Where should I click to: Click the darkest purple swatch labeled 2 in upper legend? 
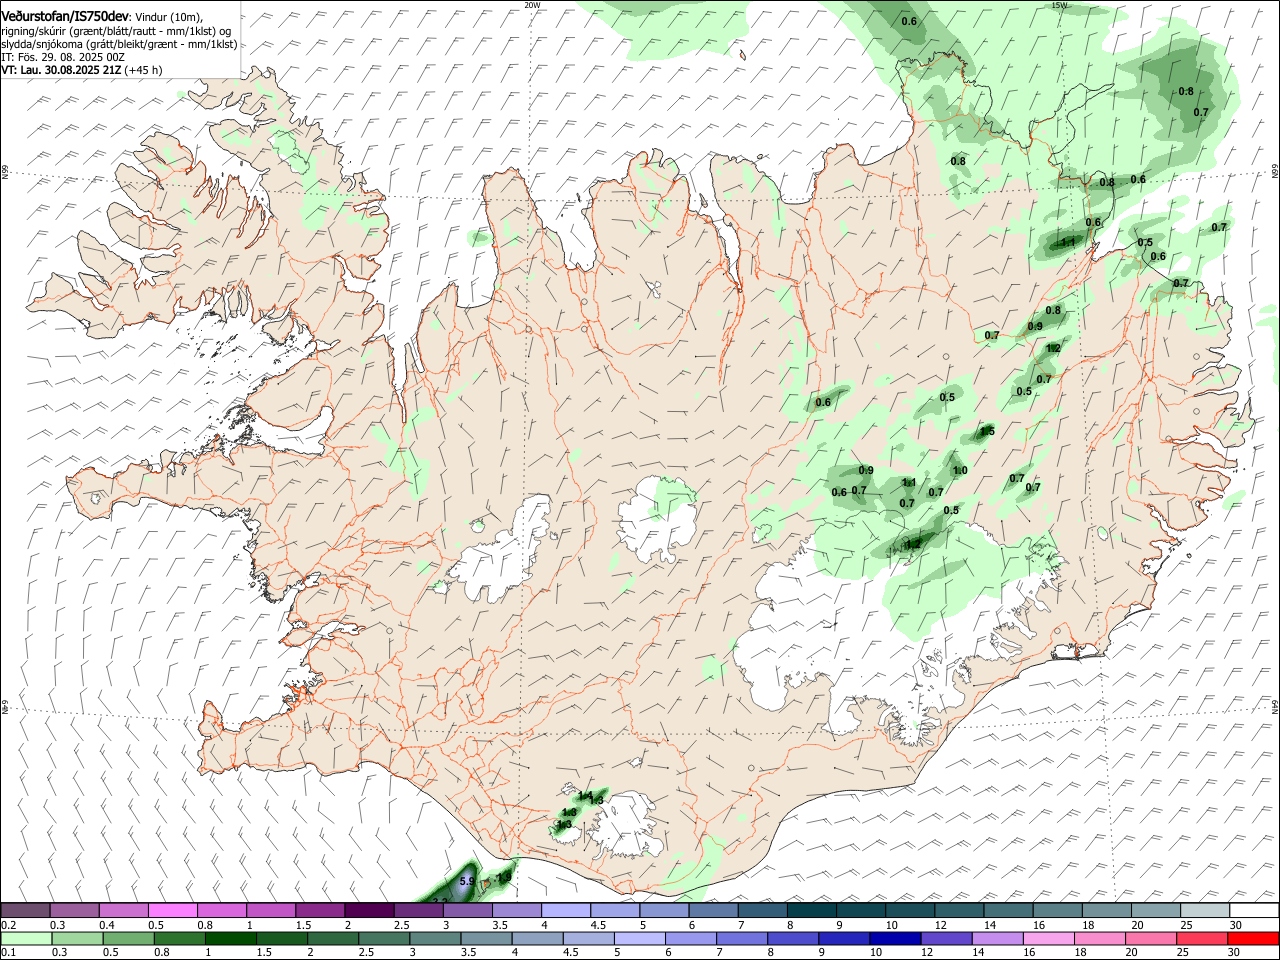tap(368, 910)
